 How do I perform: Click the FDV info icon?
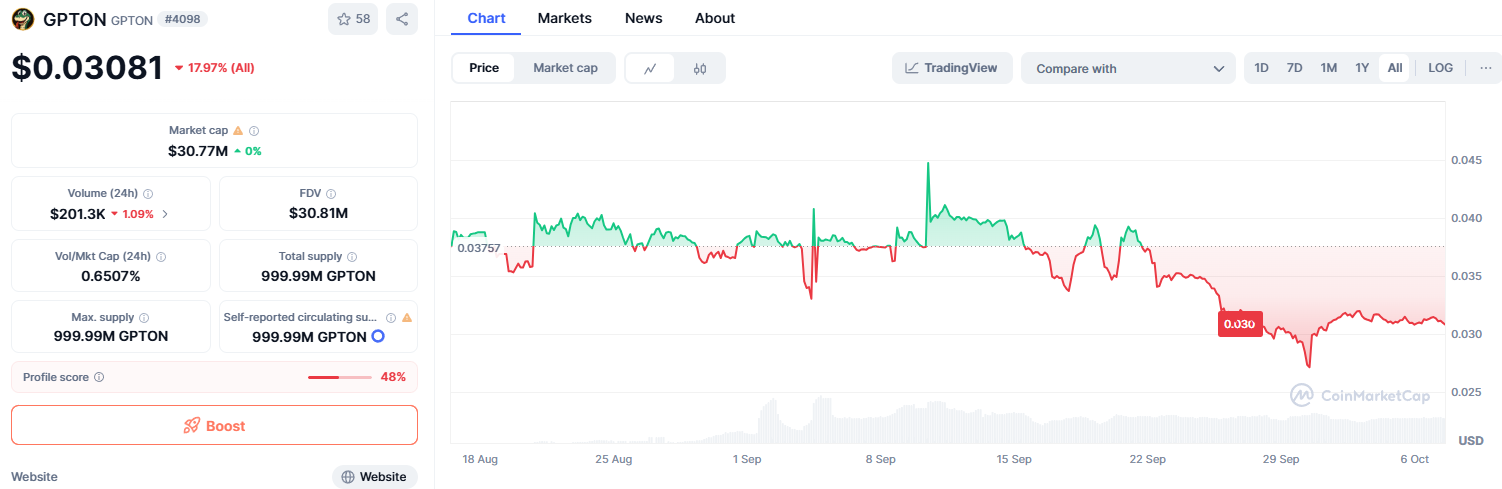(331, 194)
